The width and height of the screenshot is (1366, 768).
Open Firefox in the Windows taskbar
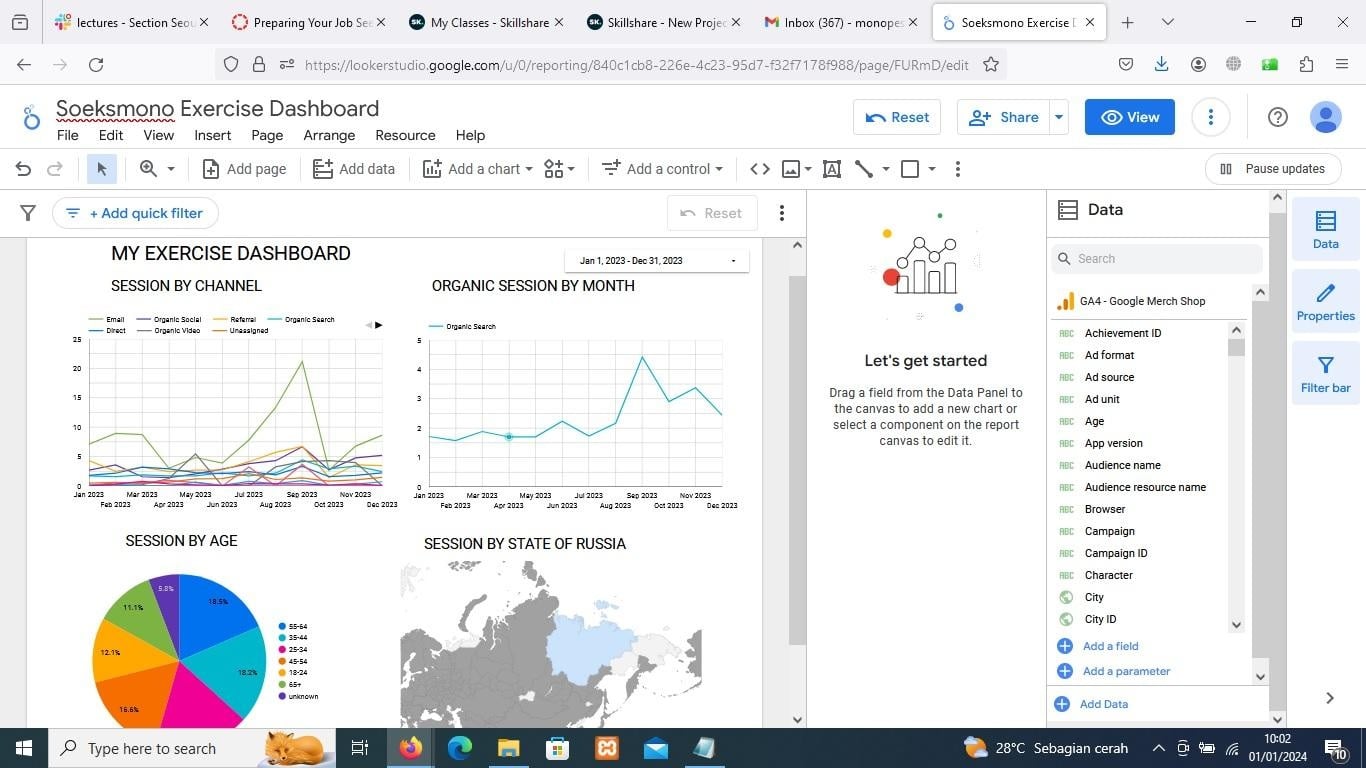point(411,748)
